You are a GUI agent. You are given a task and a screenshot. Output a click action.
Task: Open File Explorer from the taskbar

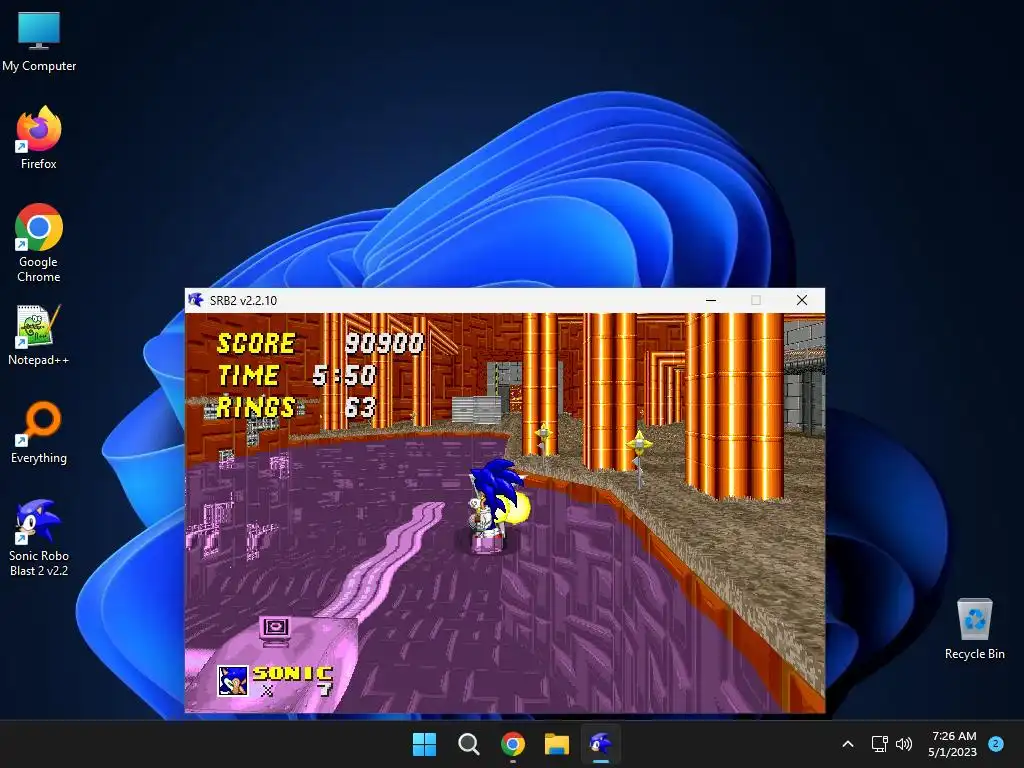[557, 744]
